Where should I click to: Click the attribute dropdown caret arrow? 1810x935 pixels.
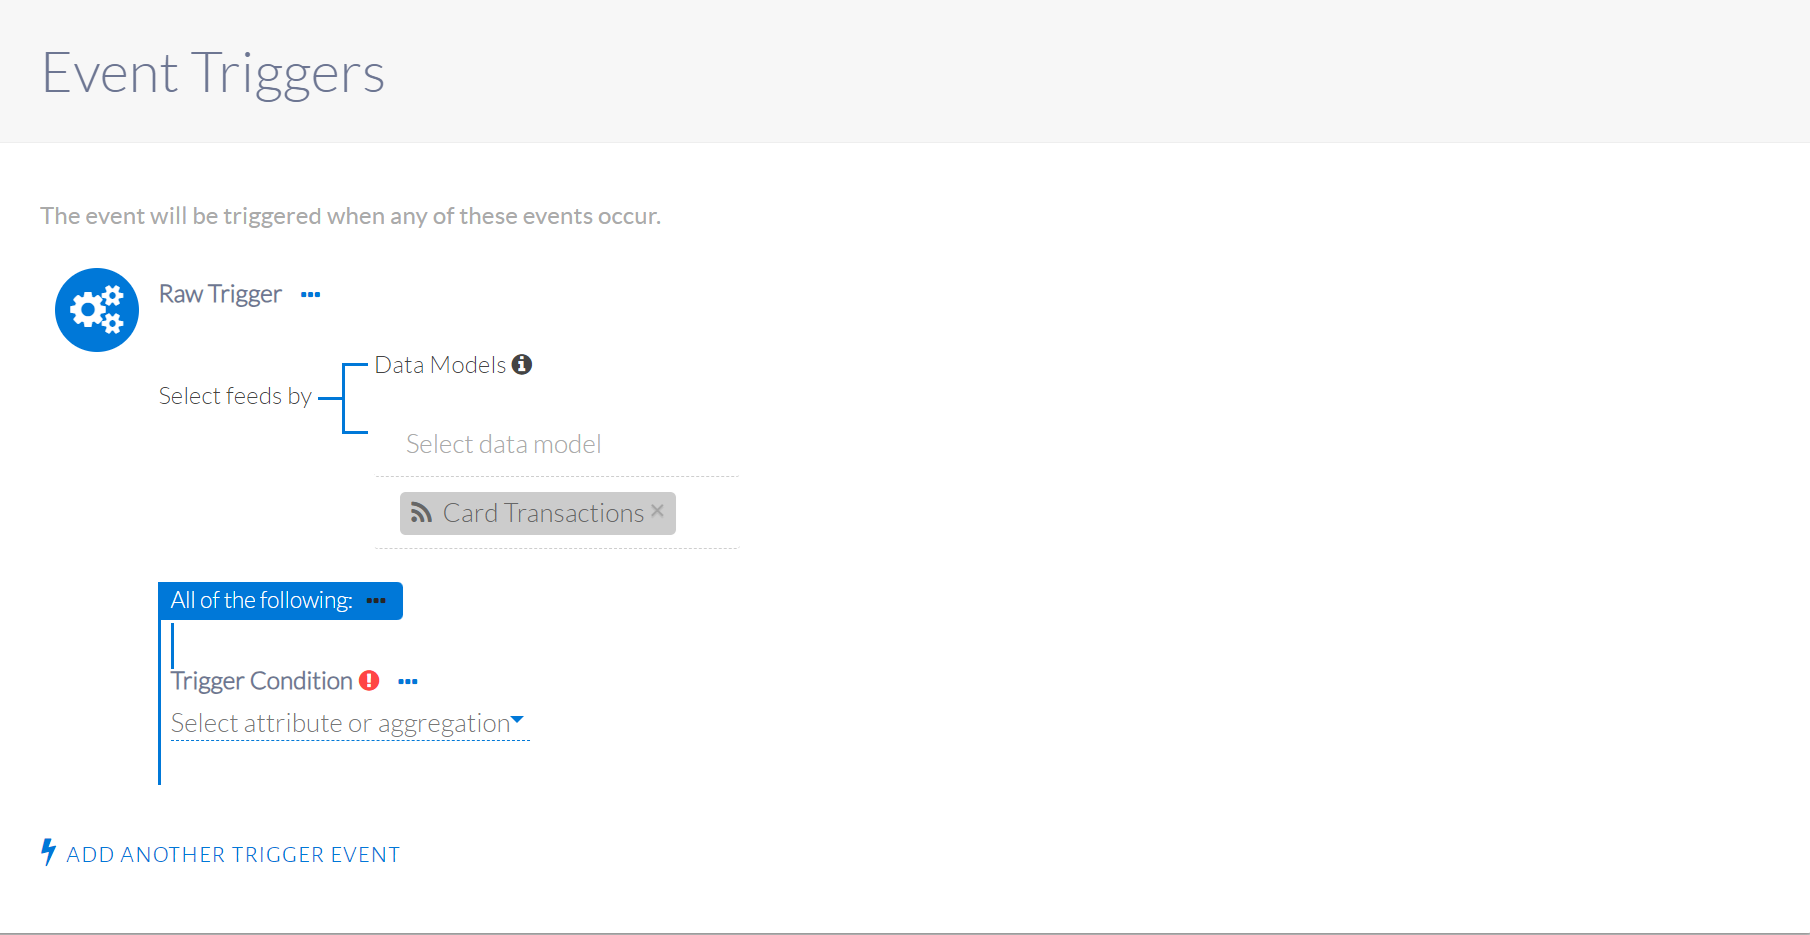coord(517,720)
